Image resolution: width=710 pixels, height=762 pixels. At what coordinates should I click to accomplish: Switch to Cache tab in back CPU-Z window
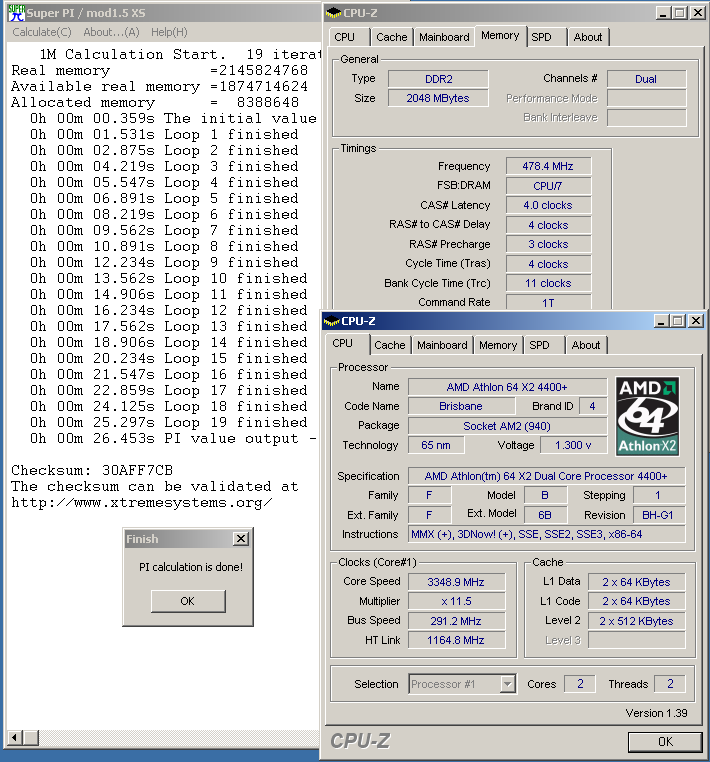click(x=392, y=37)
